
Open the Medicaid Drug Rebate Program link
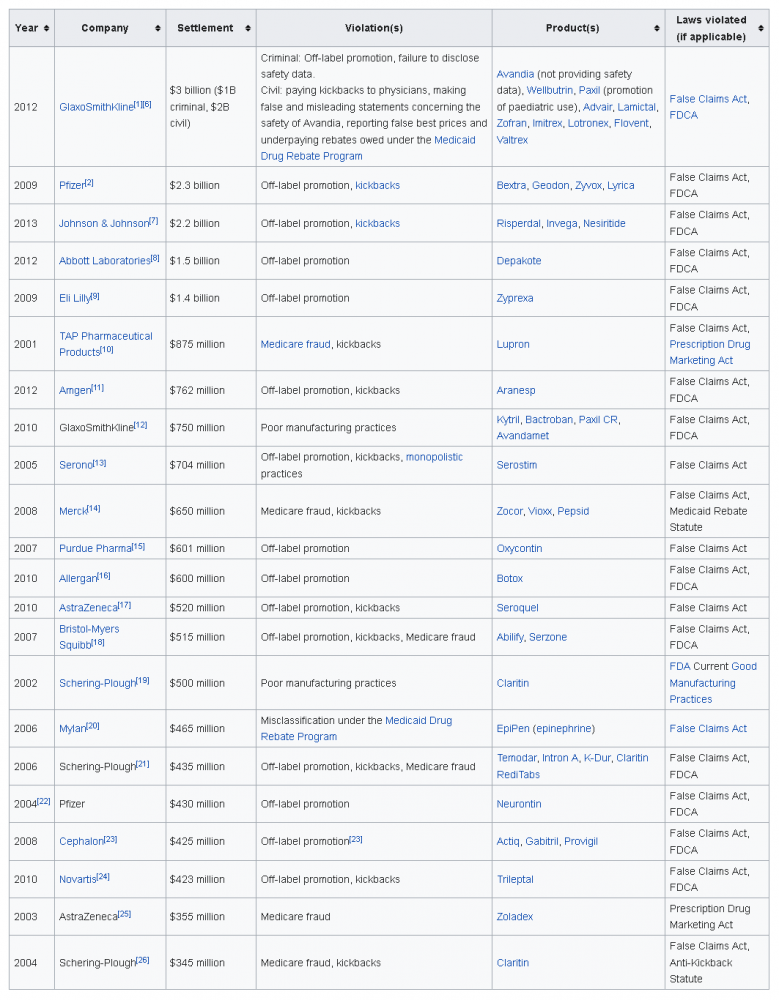454,140
